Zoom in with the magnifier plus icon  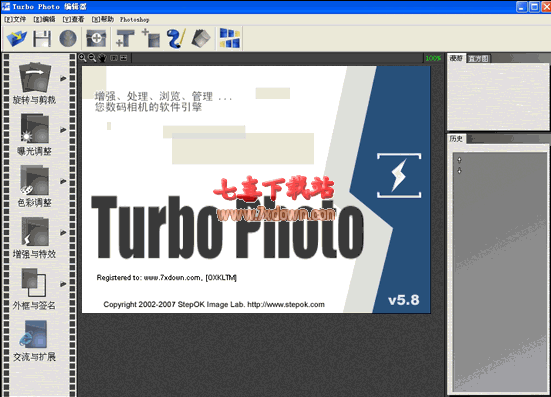82,58
